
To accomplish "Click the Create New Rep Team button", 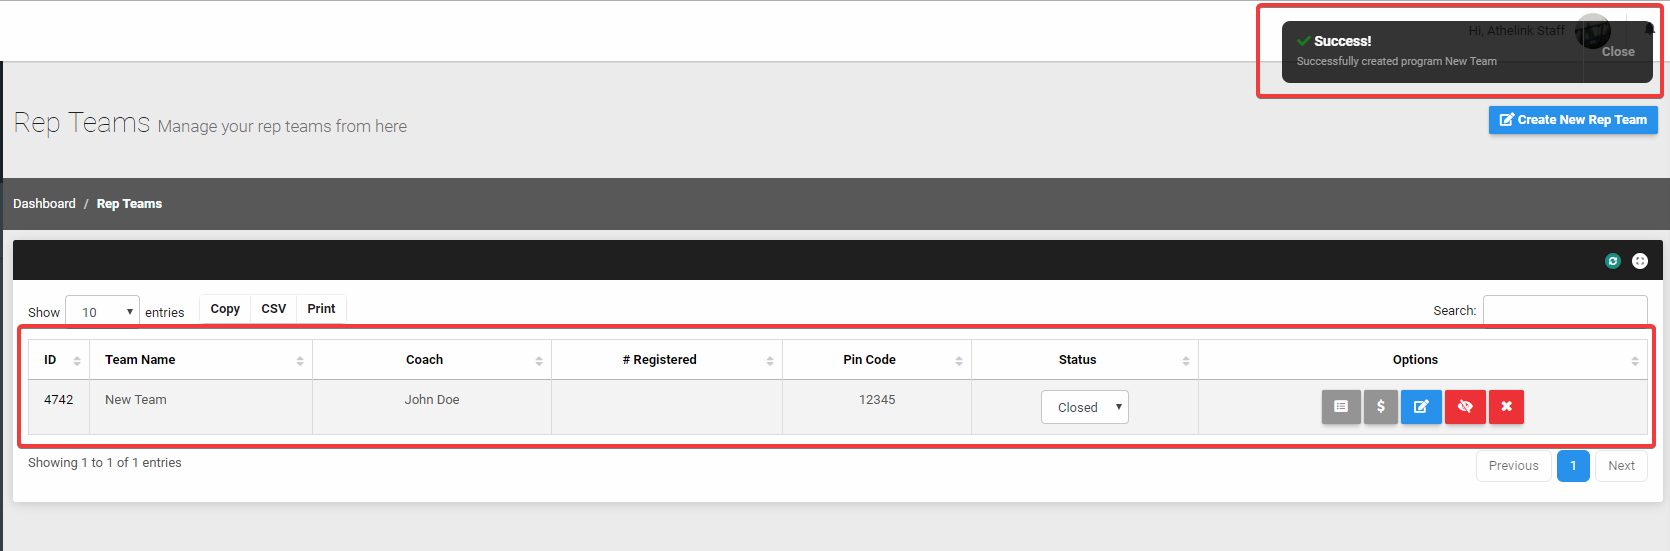I will 1573,120.
